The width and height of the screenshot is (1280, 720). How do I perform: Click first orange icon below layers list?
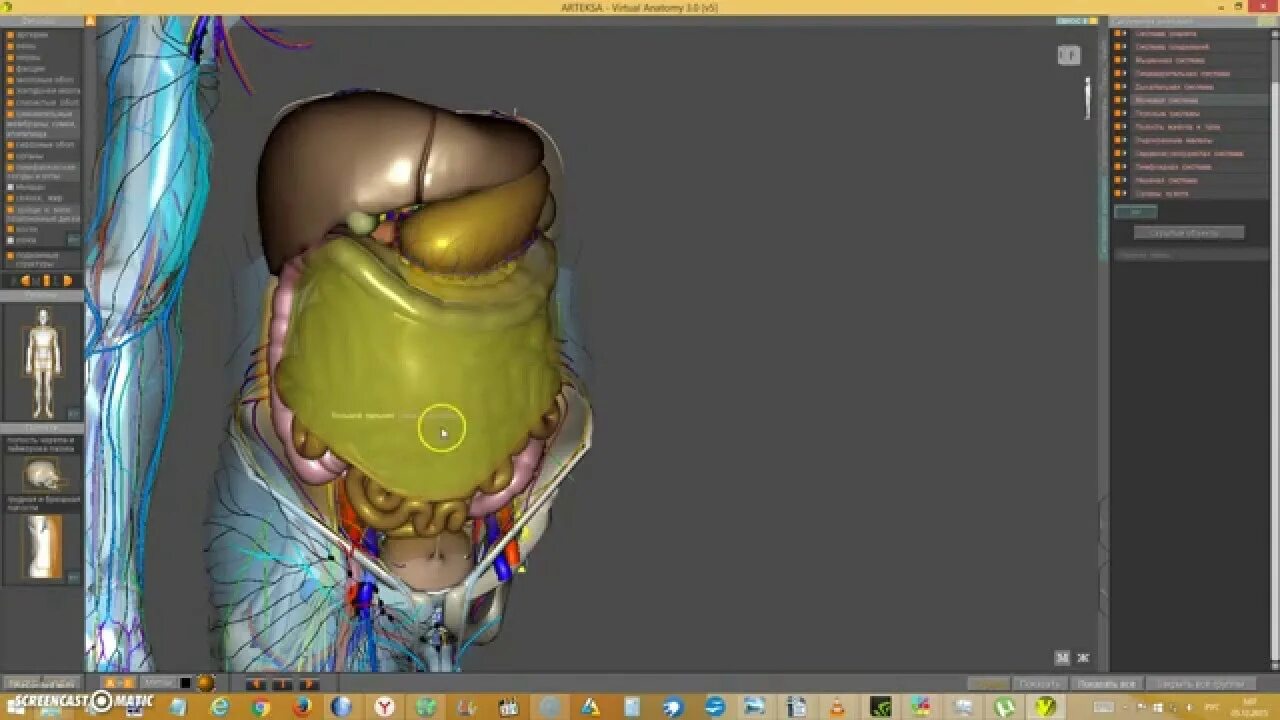26,280
